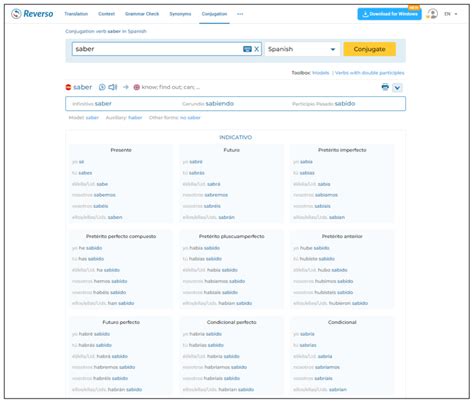Go to the Synonyms tab

[180, 14]
